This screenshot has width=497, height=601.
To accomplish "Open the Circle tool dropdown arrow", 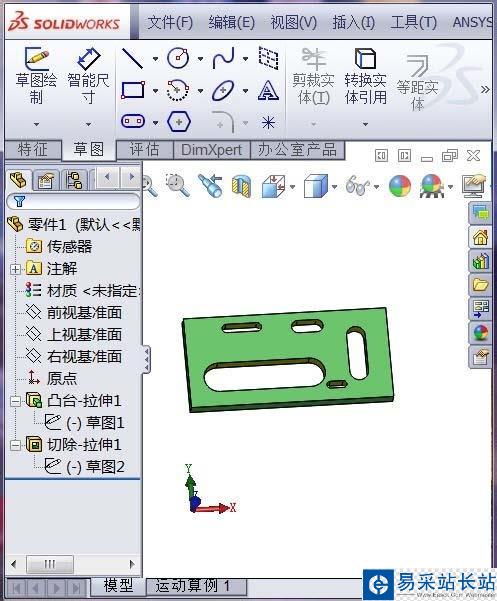I will [200, 59].
